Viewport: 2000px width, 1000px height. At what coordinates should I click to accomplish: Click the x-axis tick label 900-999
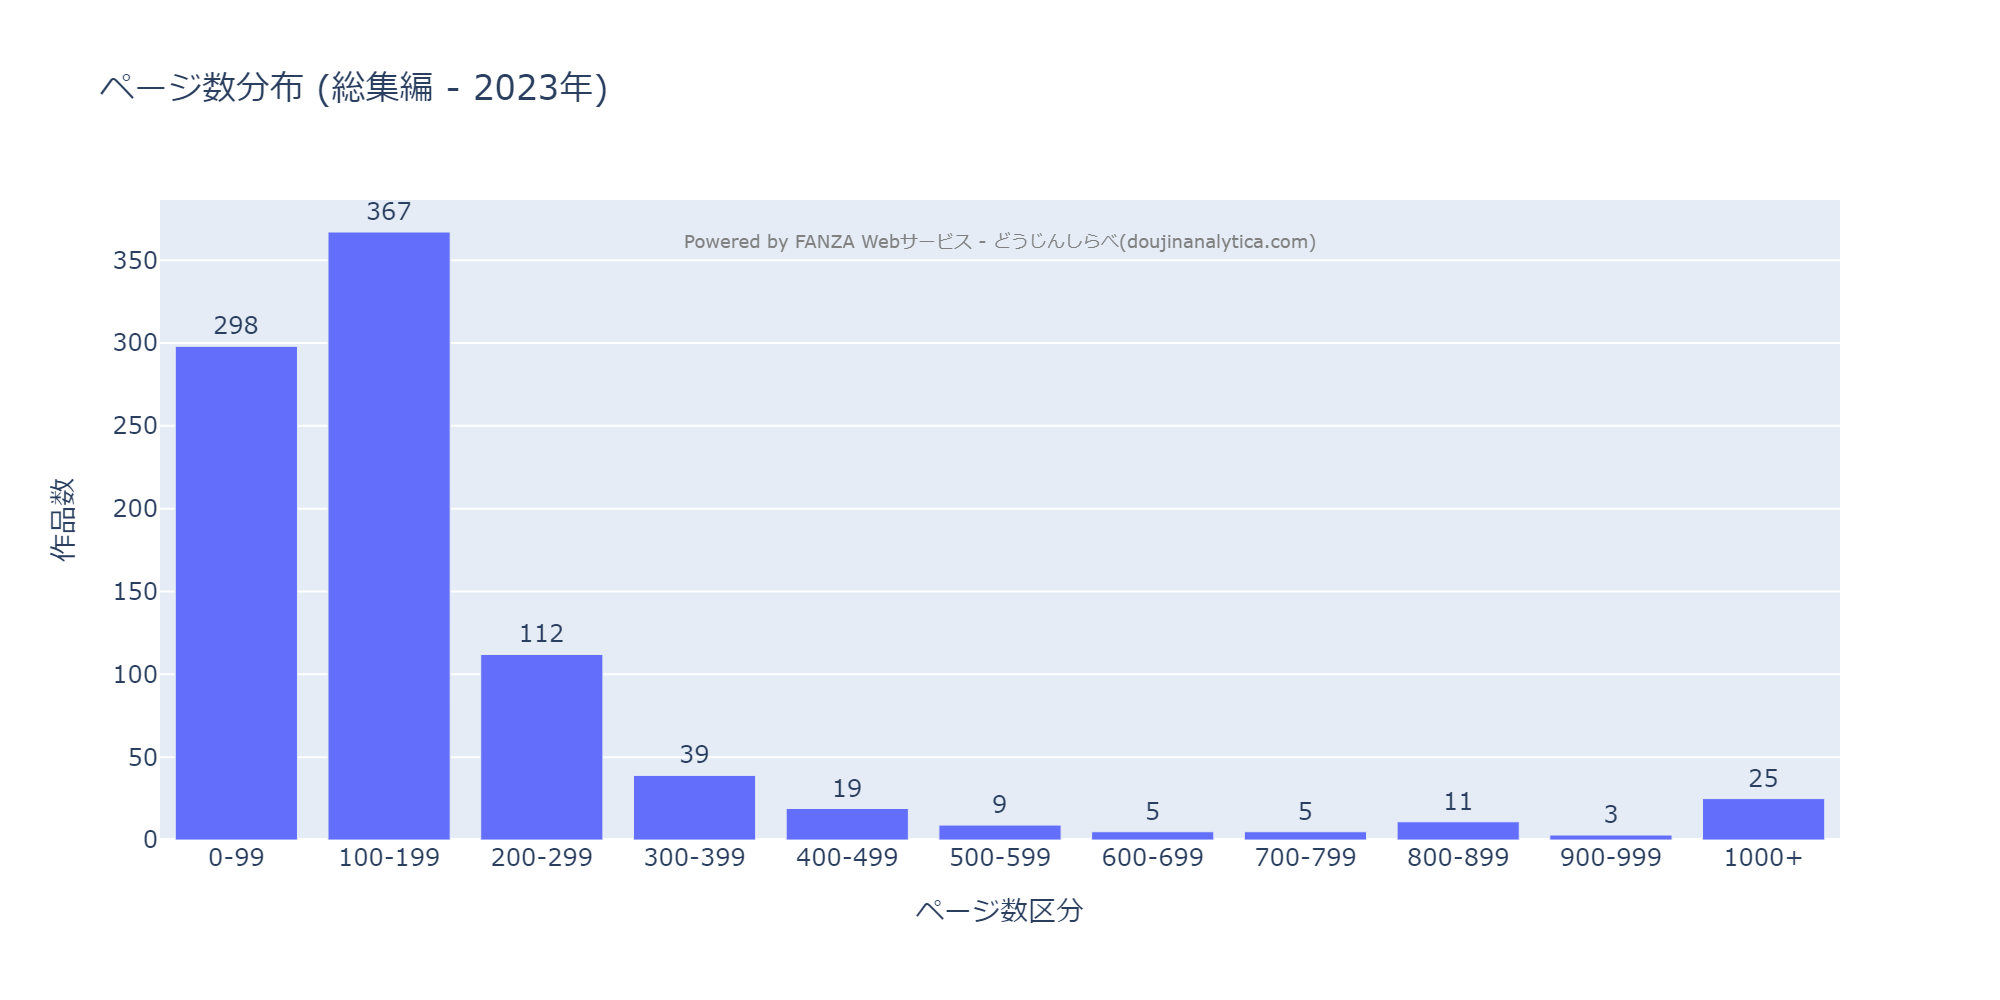(1610, 858)
